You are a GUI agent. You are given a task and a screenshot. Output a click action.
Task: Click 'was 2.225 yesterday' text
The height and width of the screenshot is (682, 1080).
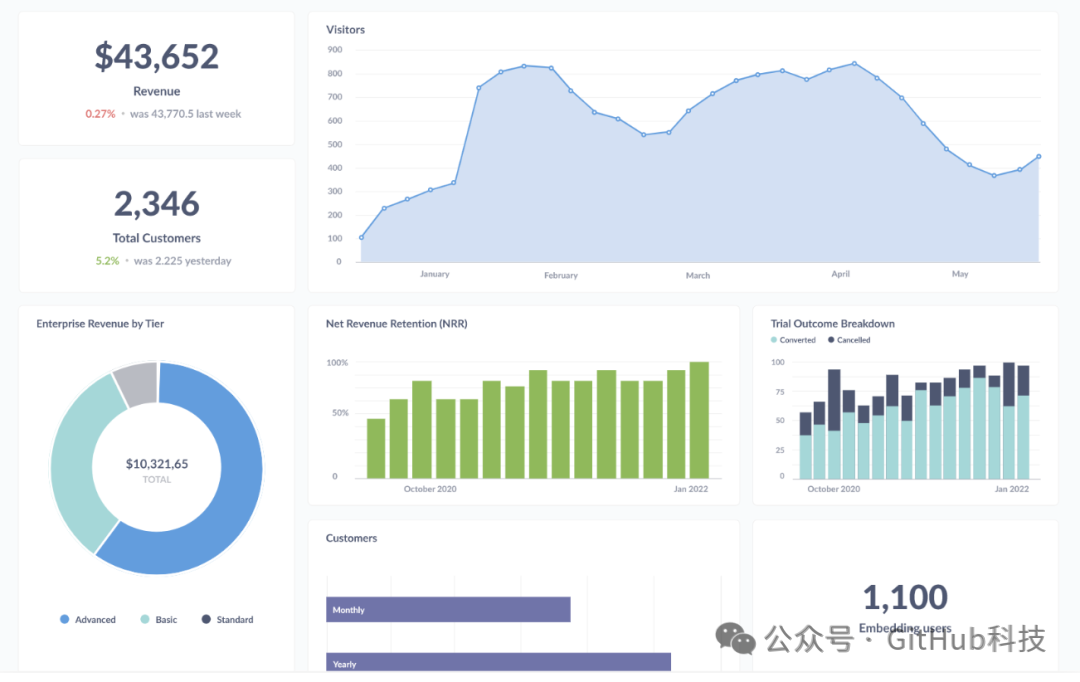coord(183,260)
